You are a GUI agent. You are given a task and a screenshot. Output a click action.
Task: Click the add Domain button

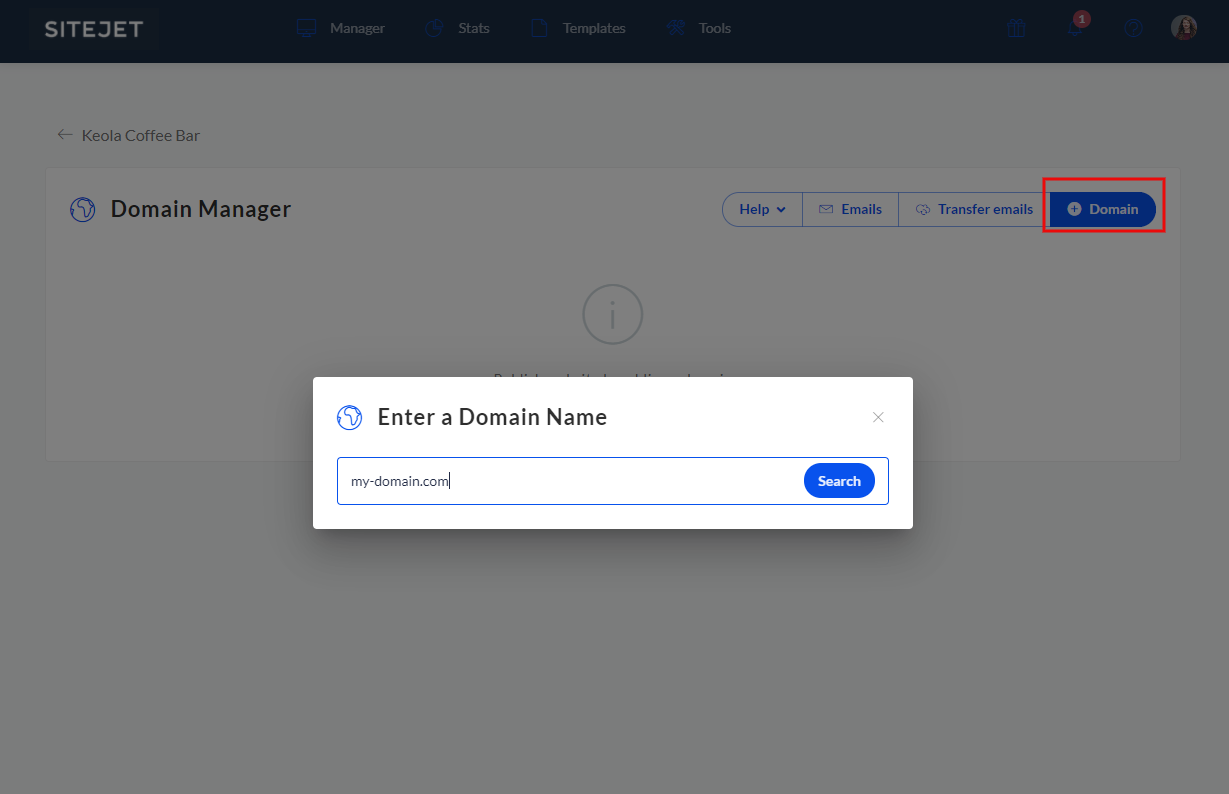[x=1102, y=209]
